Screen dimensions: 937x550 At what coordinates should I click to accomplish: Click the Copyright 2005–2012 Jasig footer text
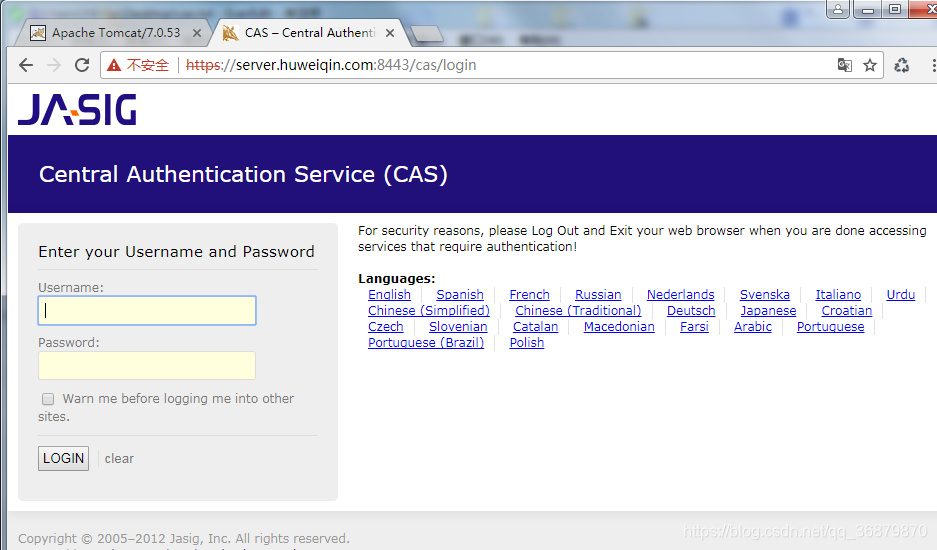click(183, 539)
